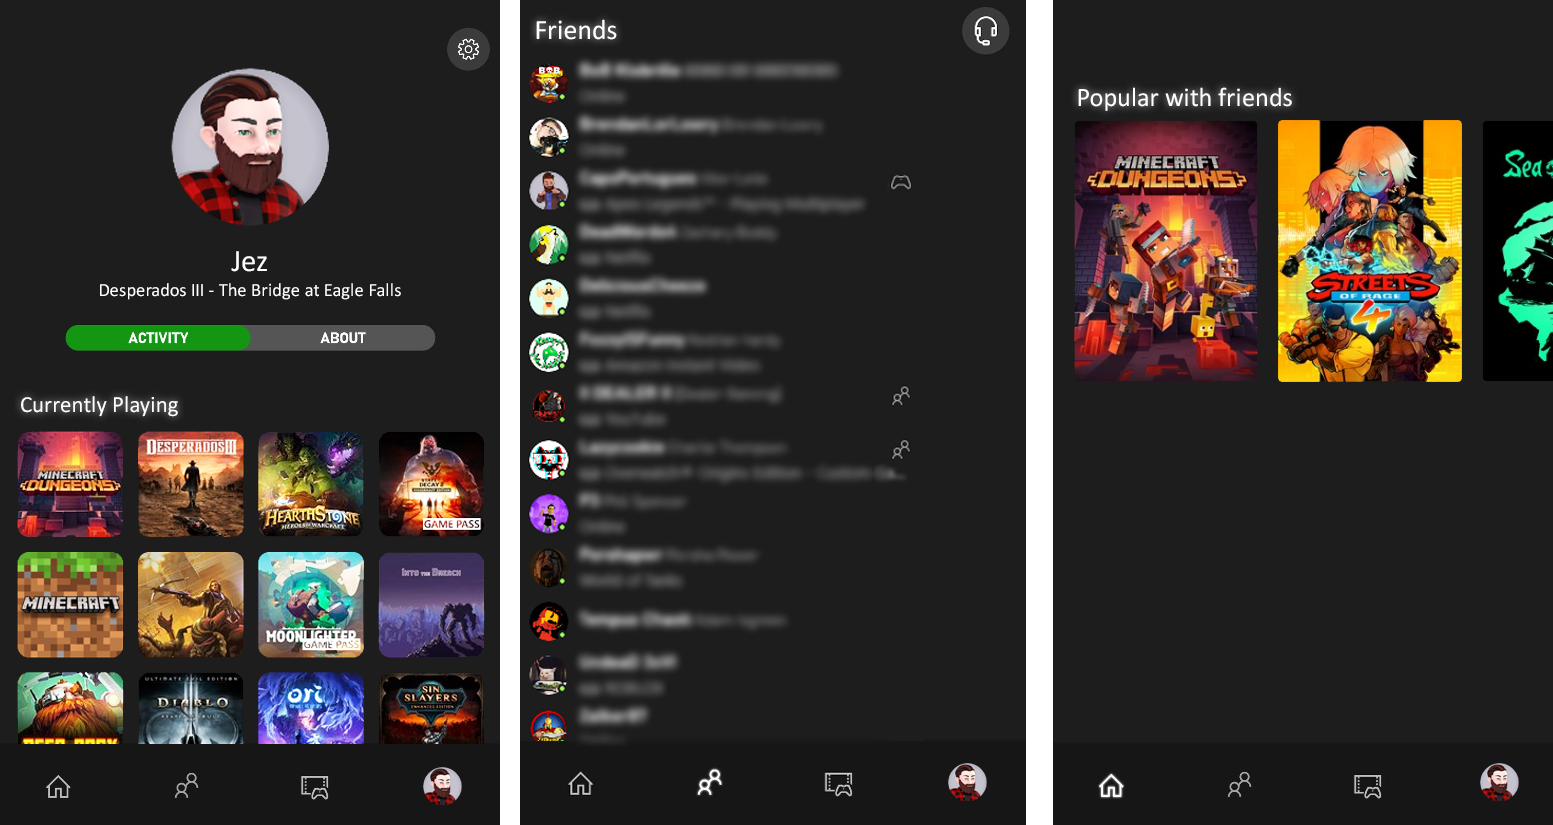Open Friends icon on Popular screen navbar
This screenshot has width=1553, height=825.
click(x=1239, y=785)
